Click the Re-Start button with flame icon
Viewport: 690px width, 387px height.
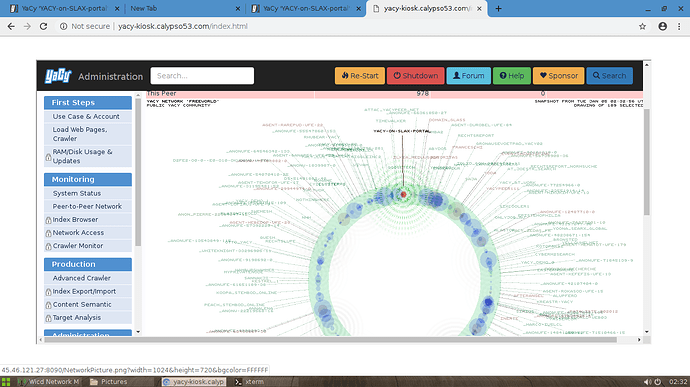360,76
